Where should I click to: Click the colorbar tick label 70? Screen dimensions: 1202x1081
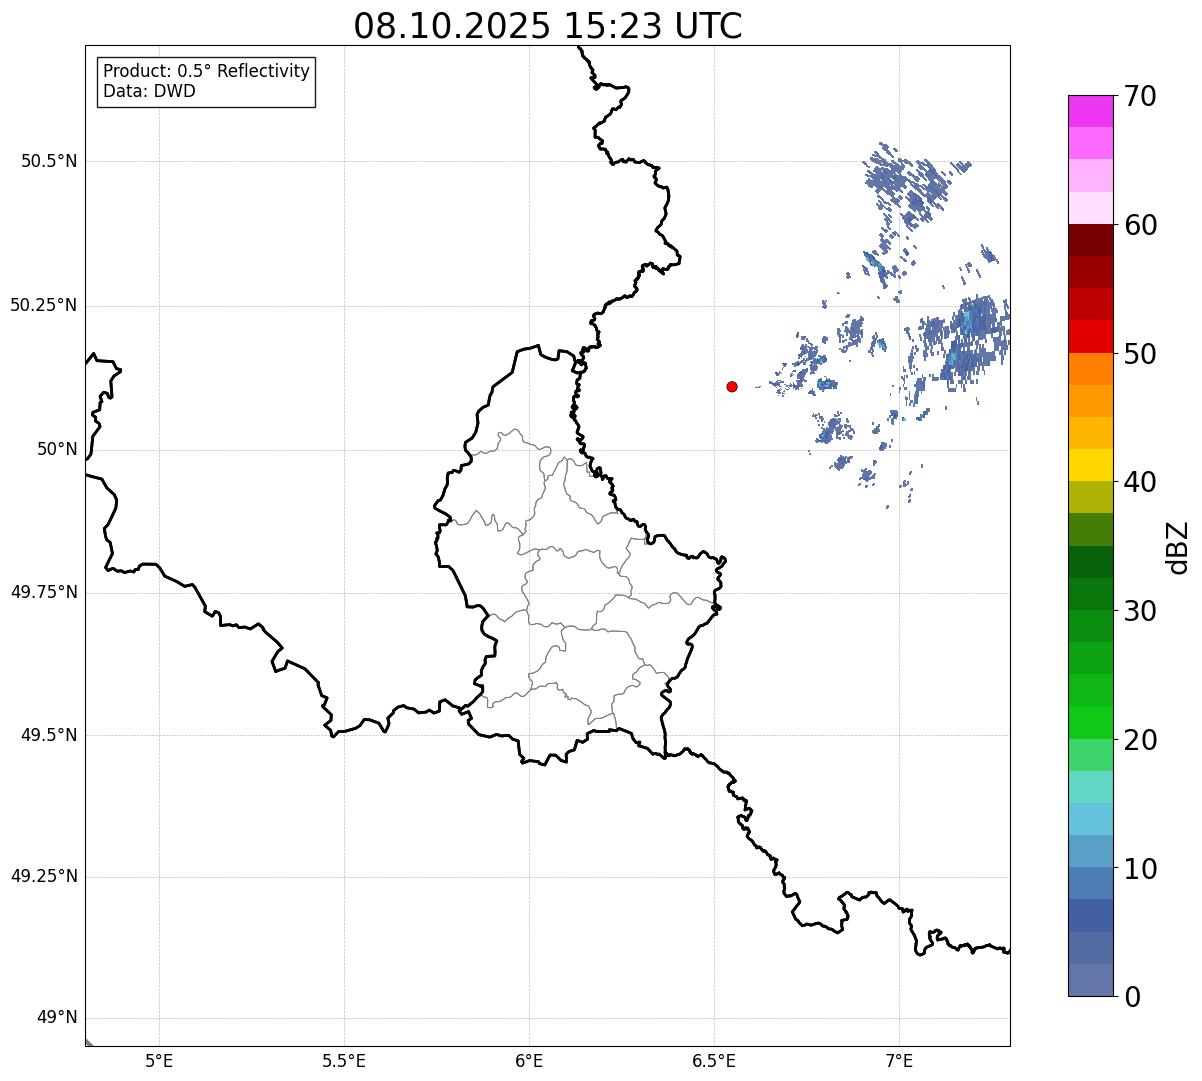(1140, 96)
